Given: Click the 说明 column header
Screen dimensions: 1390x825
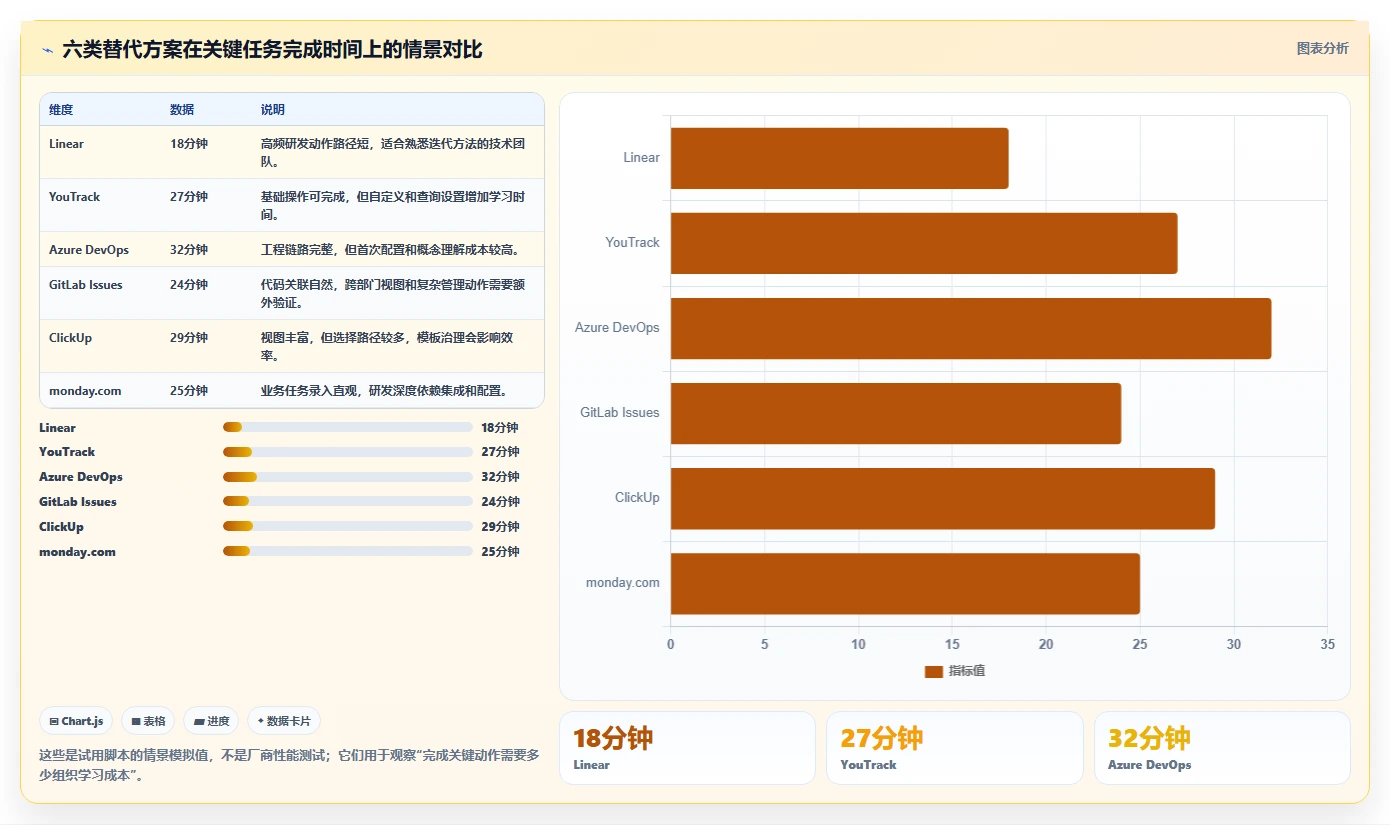Looking at the screenshot, I should click(x=273, y=110).
